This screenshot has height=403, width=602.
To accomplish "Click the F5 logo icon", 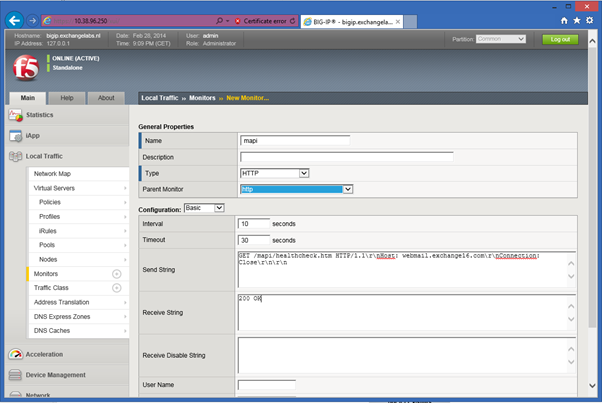I will 26,68.
